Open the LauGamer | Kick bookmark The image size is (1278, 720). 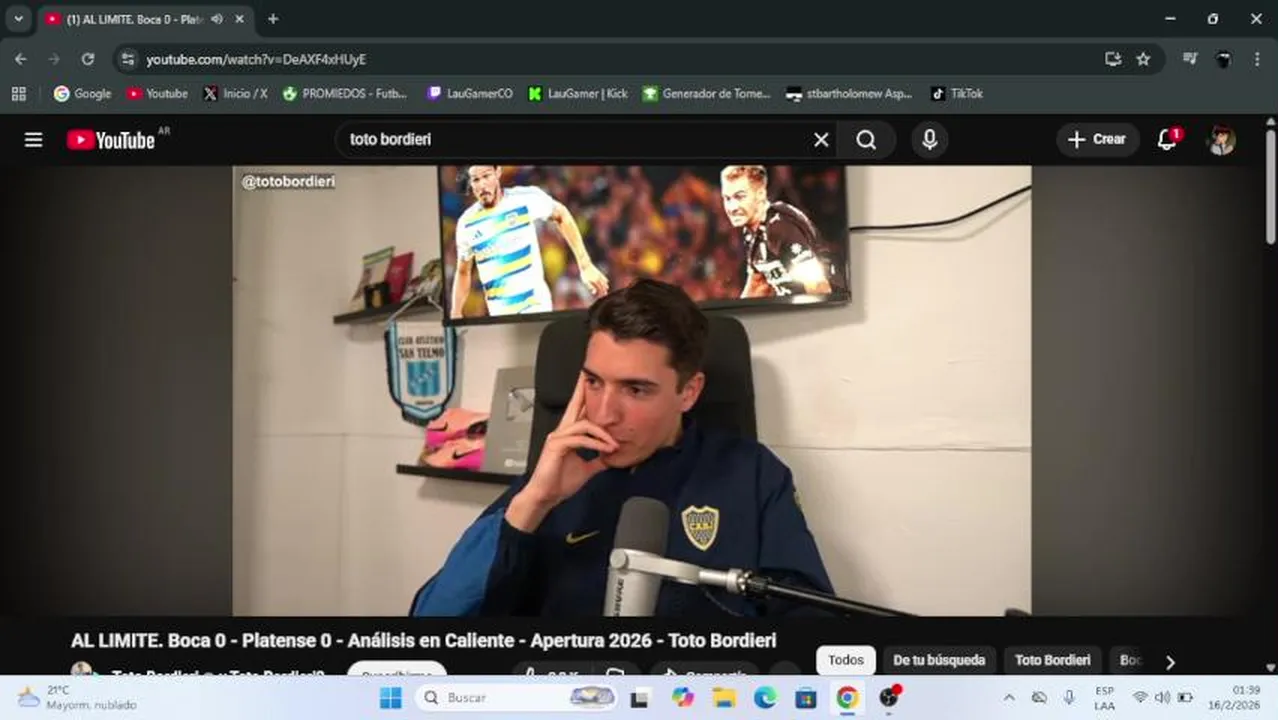[578, 93]
